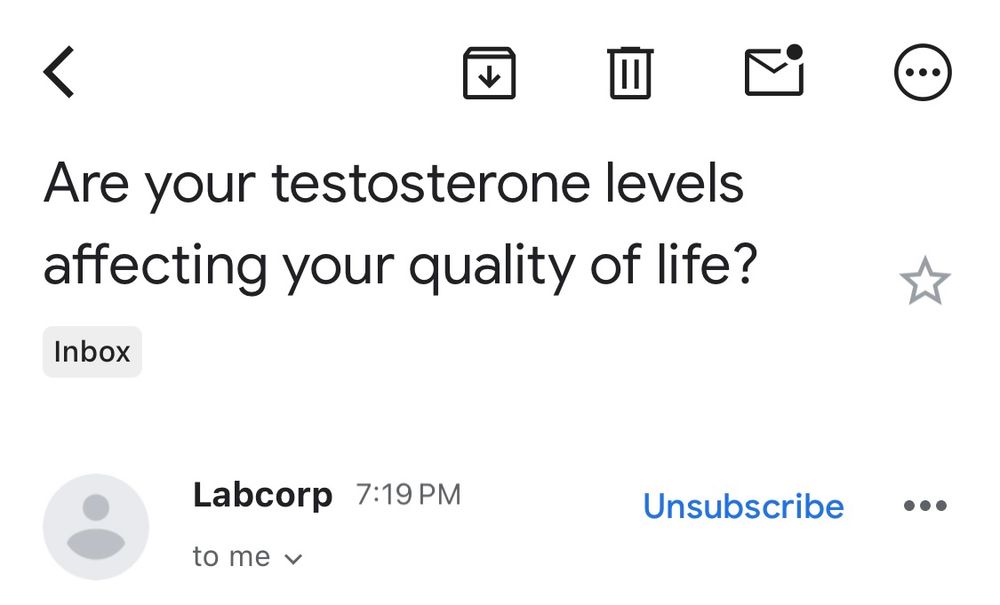Open message options beside Unsubscribe
This screenshot has width=1000, height=605.
tap(924, 507)
